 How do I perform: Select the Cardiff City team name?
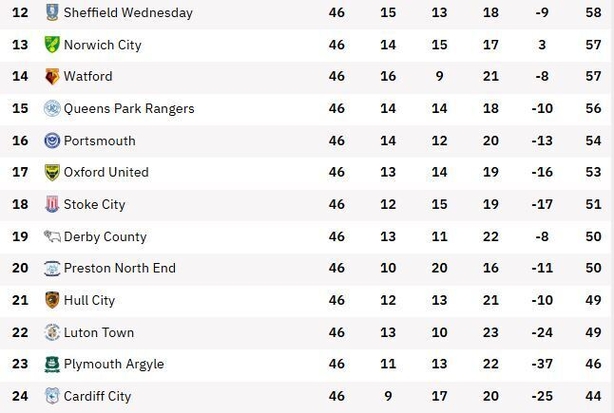tap(97, 396)
